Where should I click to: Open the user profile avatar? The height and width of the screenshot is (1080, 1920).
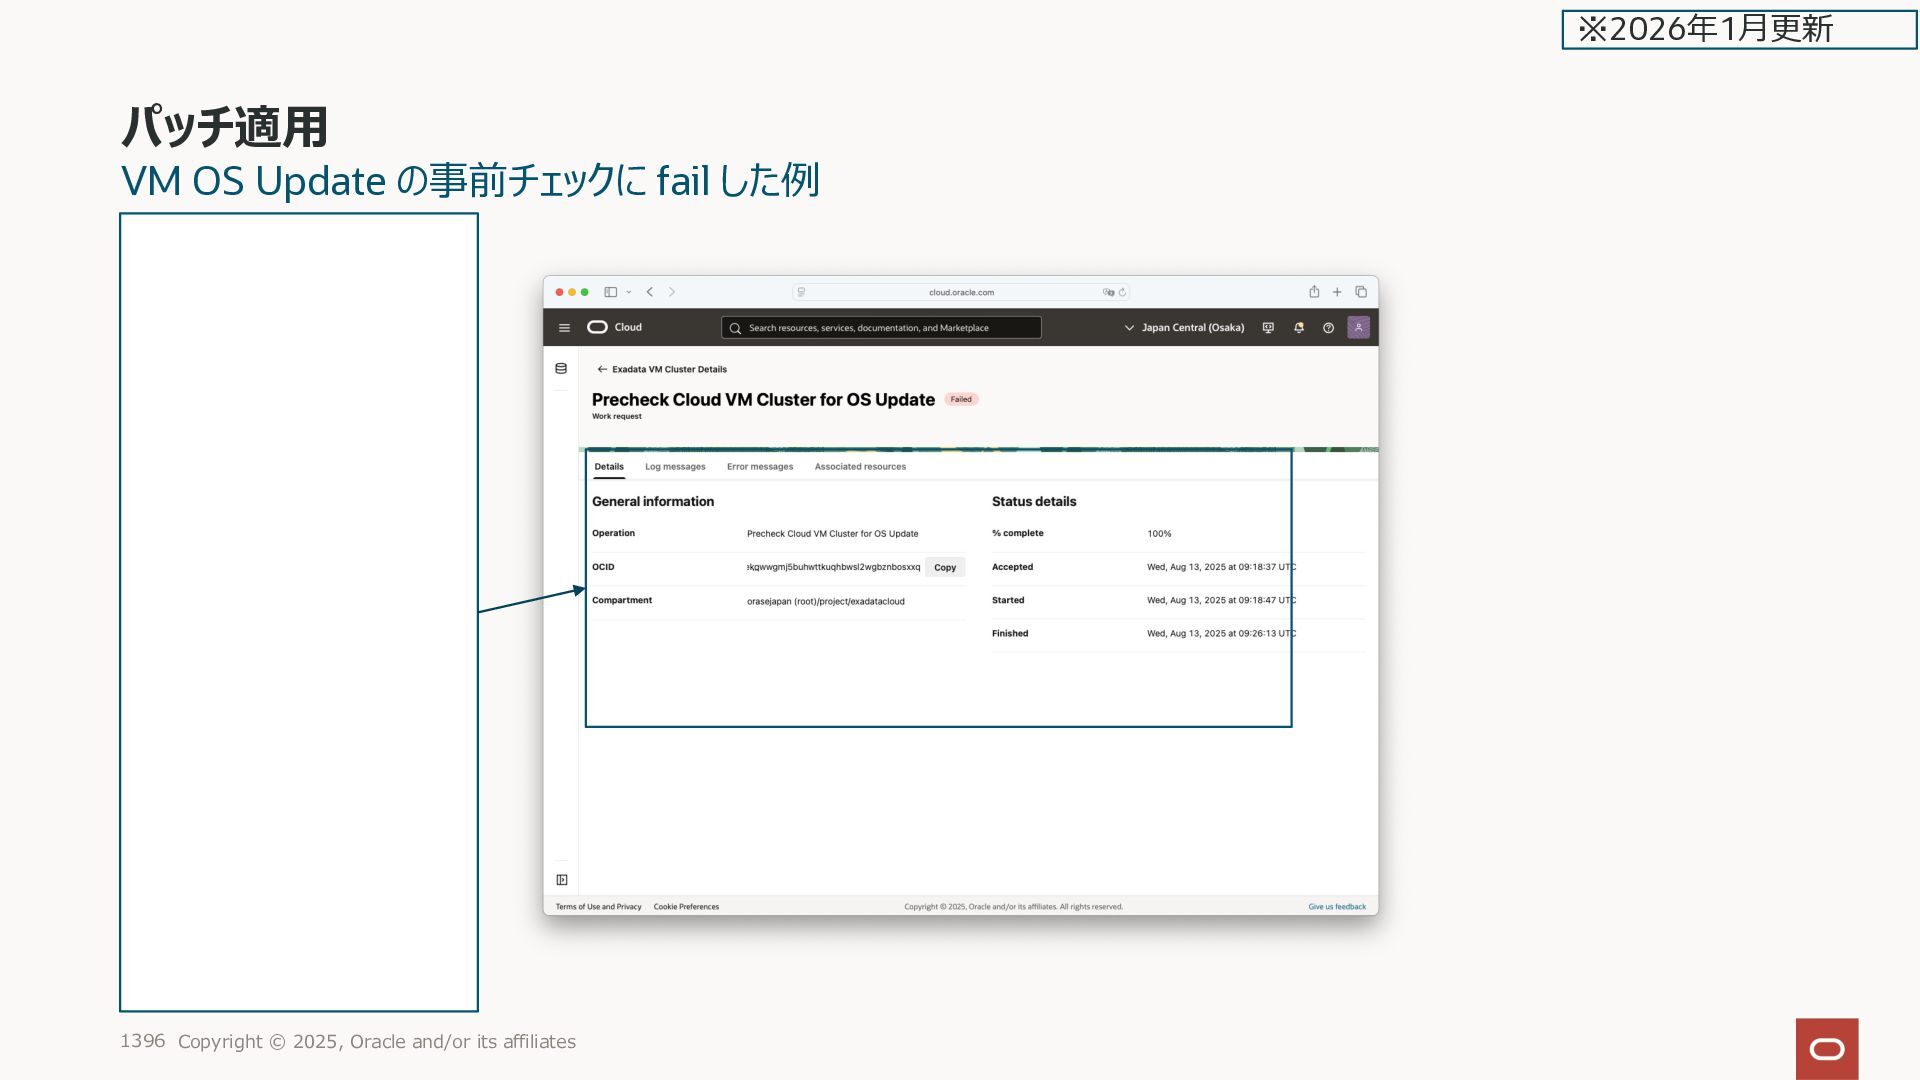[1358, 327]
